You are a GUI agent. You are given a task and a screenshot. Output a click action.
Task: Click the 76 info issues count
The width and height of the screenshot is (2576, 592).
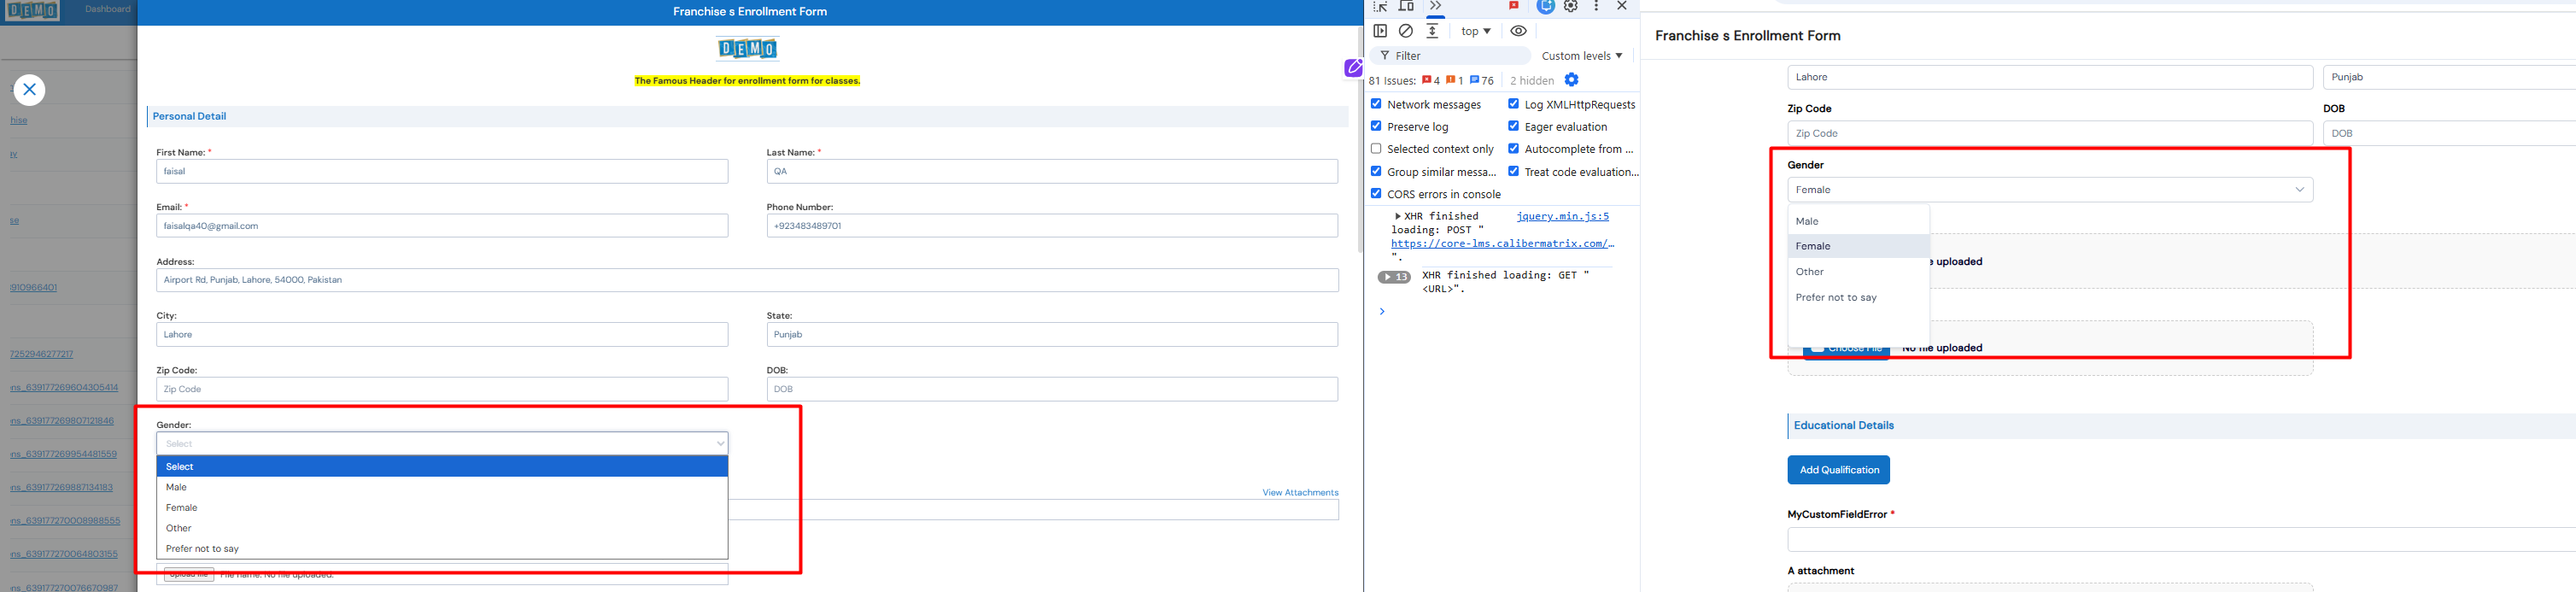point(1482,80)
